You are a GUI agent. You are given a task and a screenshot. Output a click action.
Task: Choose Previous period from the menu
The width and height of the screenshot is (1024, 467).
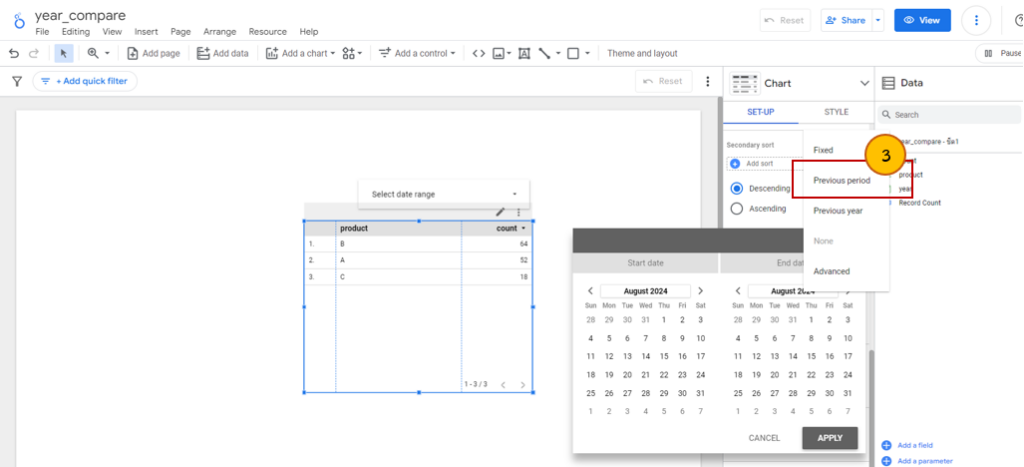pos(841,181)
